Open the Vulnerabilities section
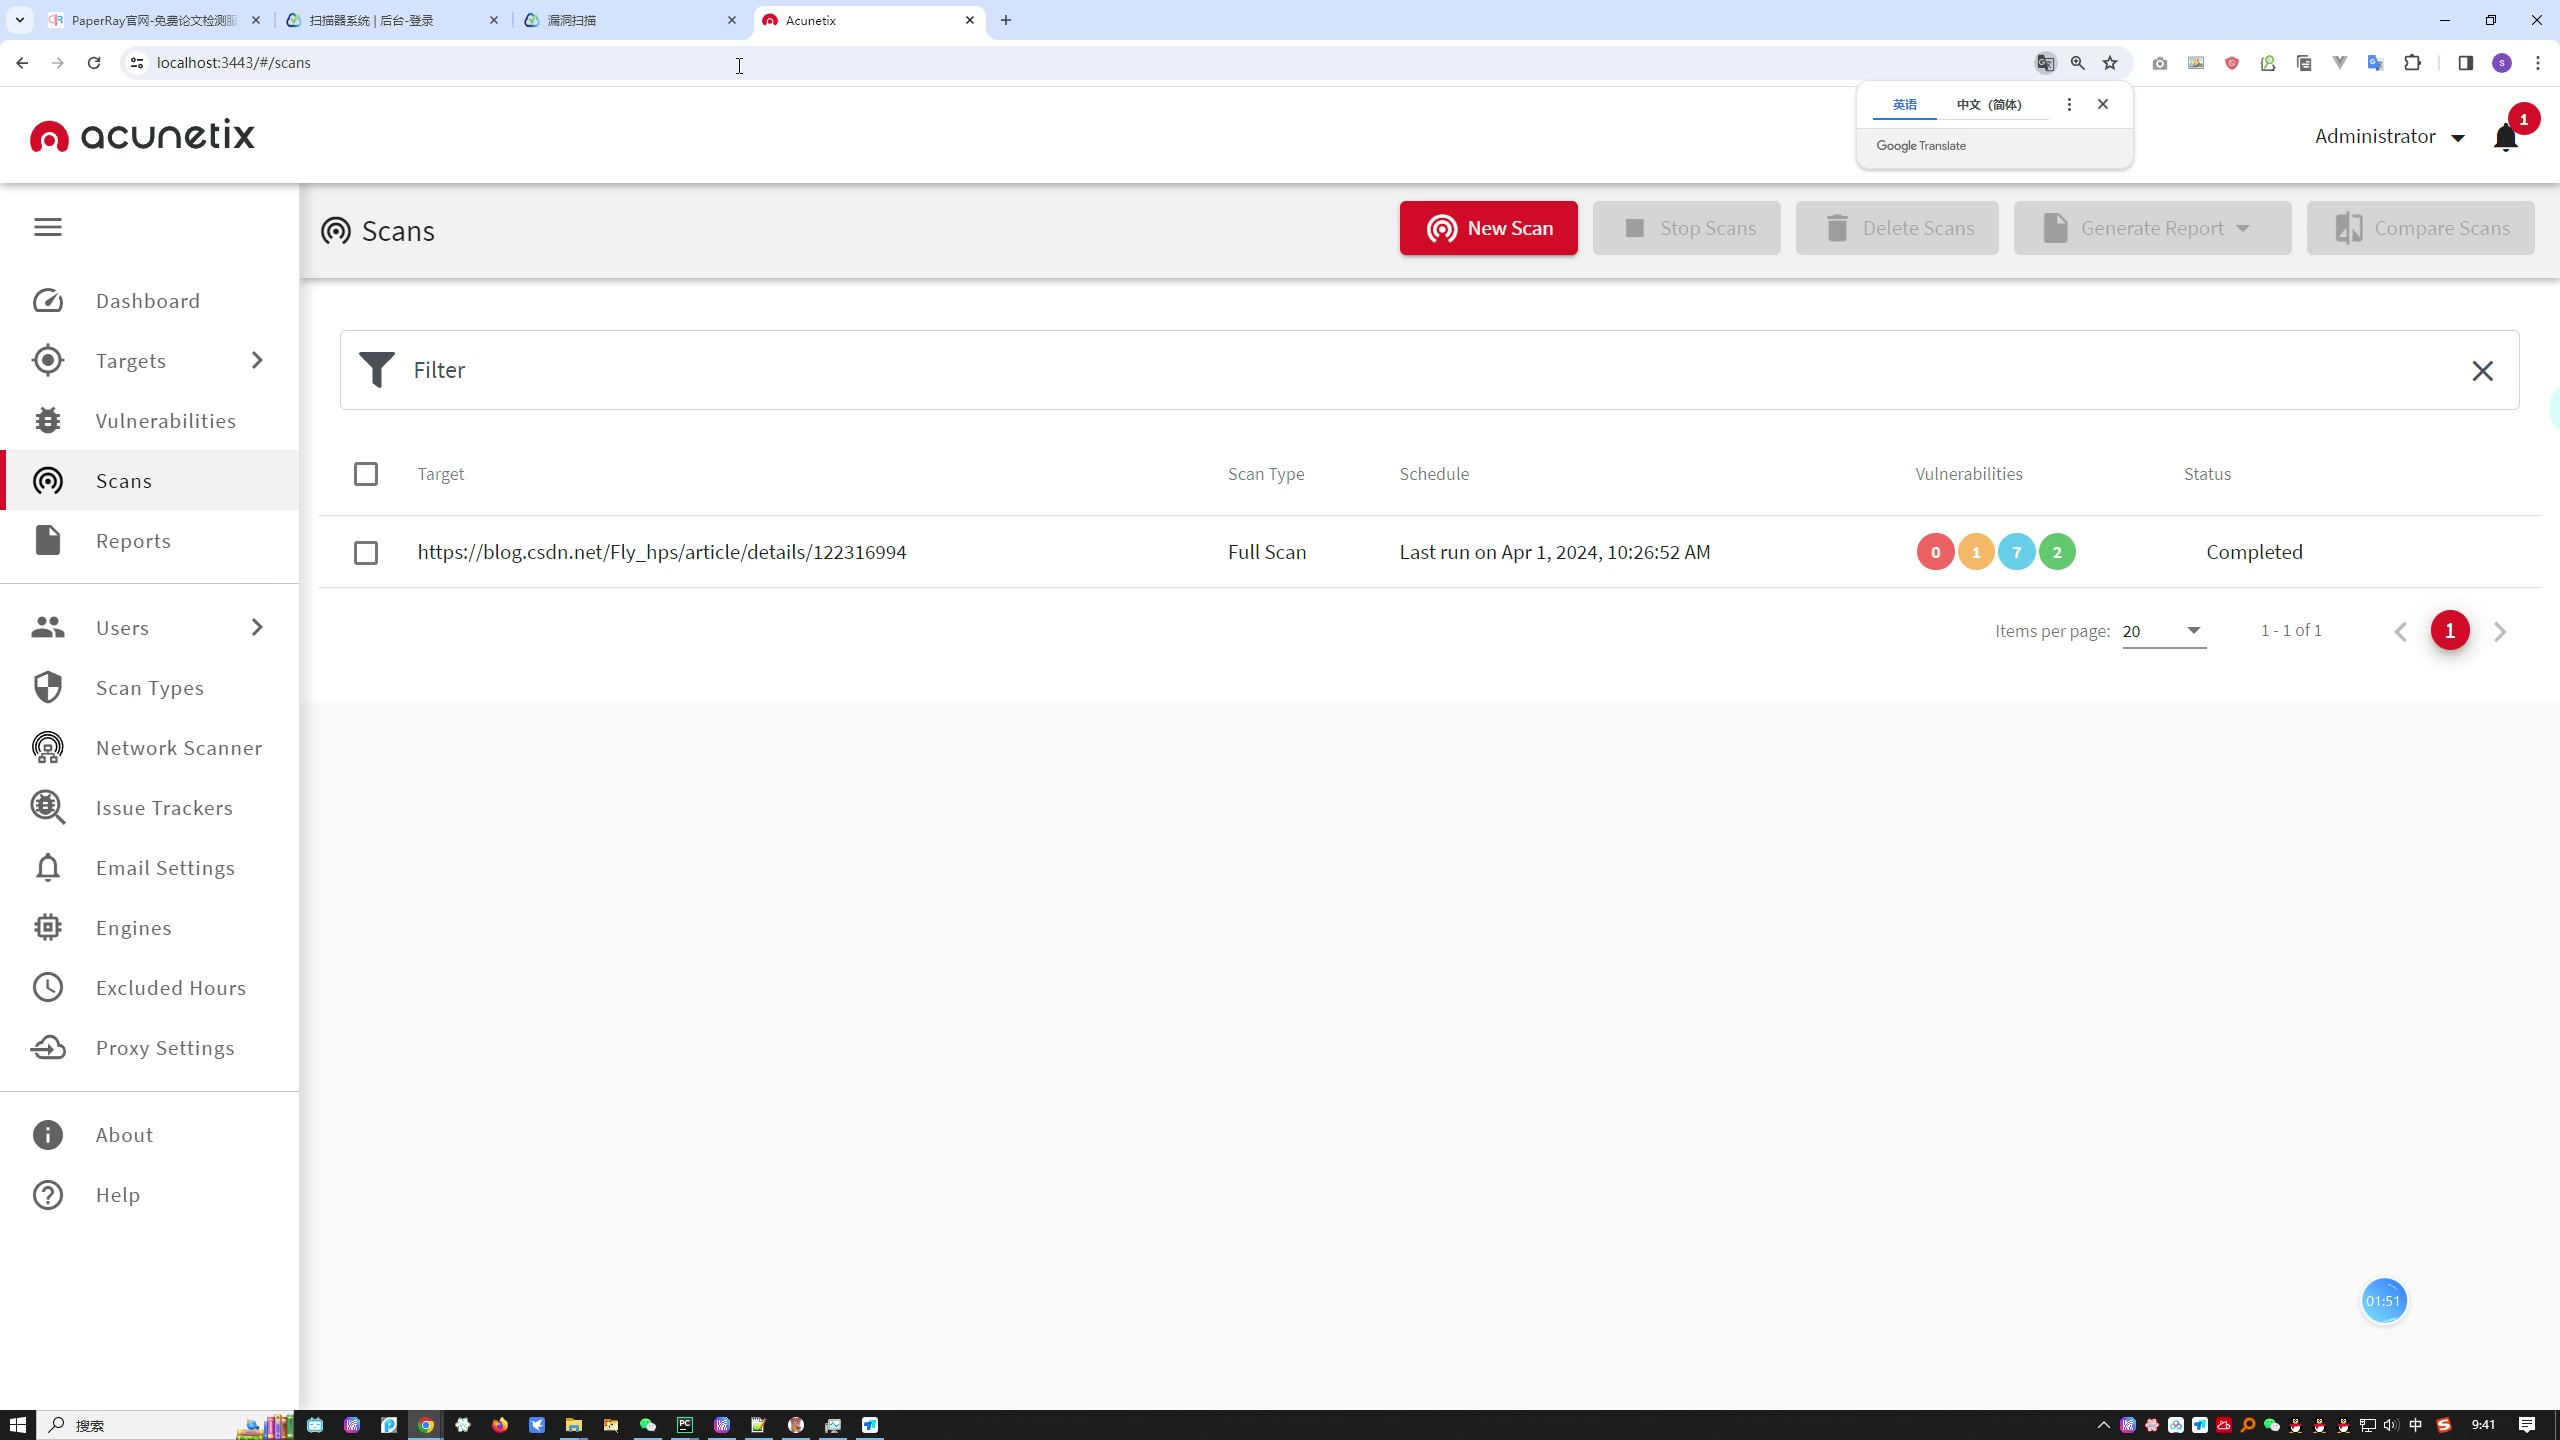This screenshot has width=2560, height=1440. click(x=166, y=421)
